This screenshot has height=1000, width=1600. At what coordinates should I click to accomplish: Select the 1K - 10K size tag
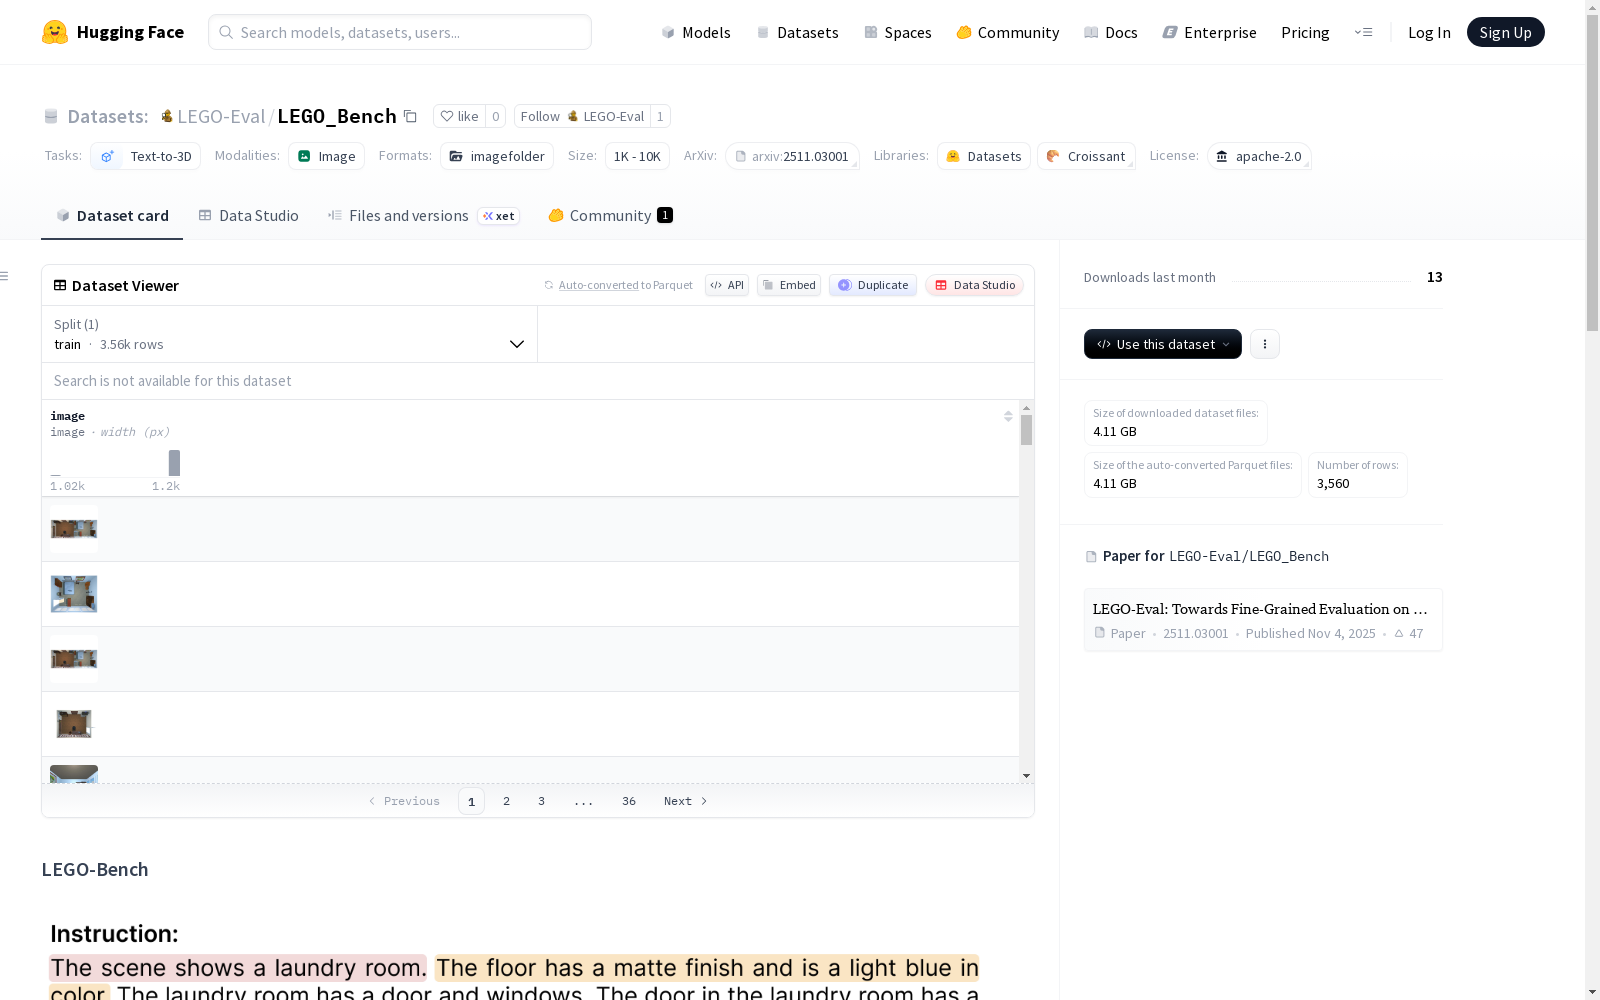(637, 156)
